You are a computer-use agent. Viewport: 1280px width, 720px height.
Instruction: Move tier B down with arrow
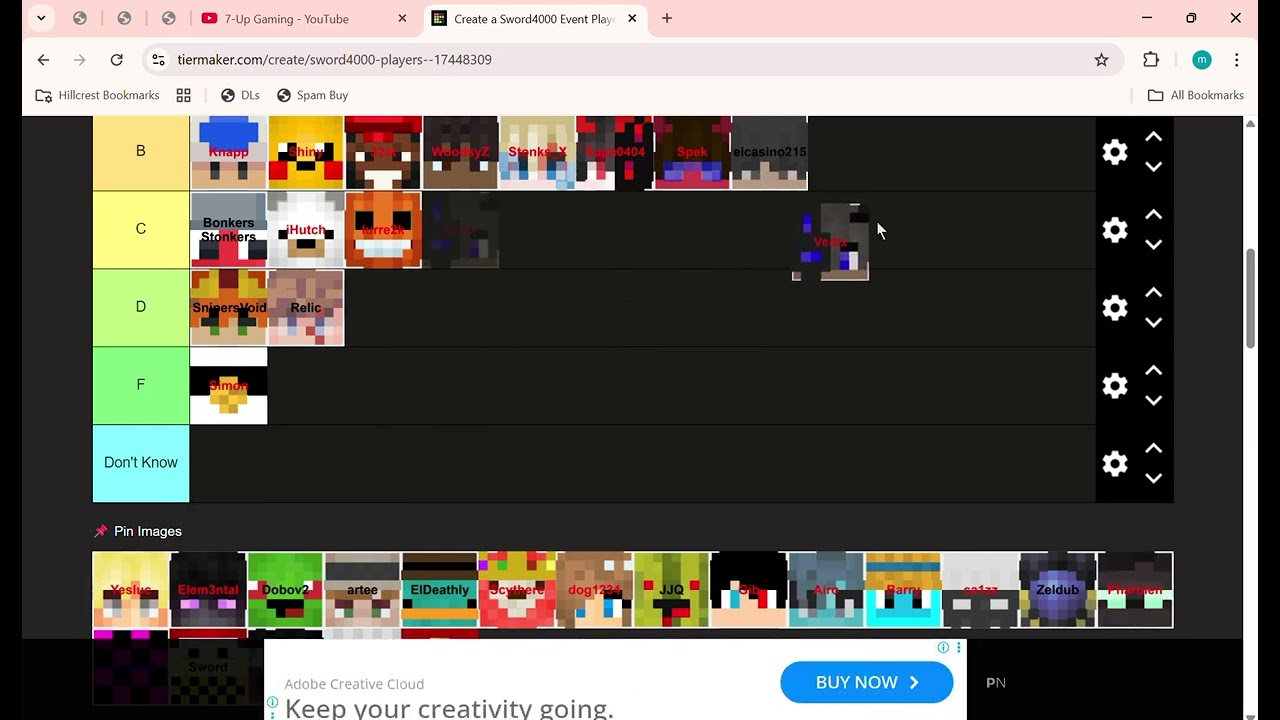[x=1154, y=167]
